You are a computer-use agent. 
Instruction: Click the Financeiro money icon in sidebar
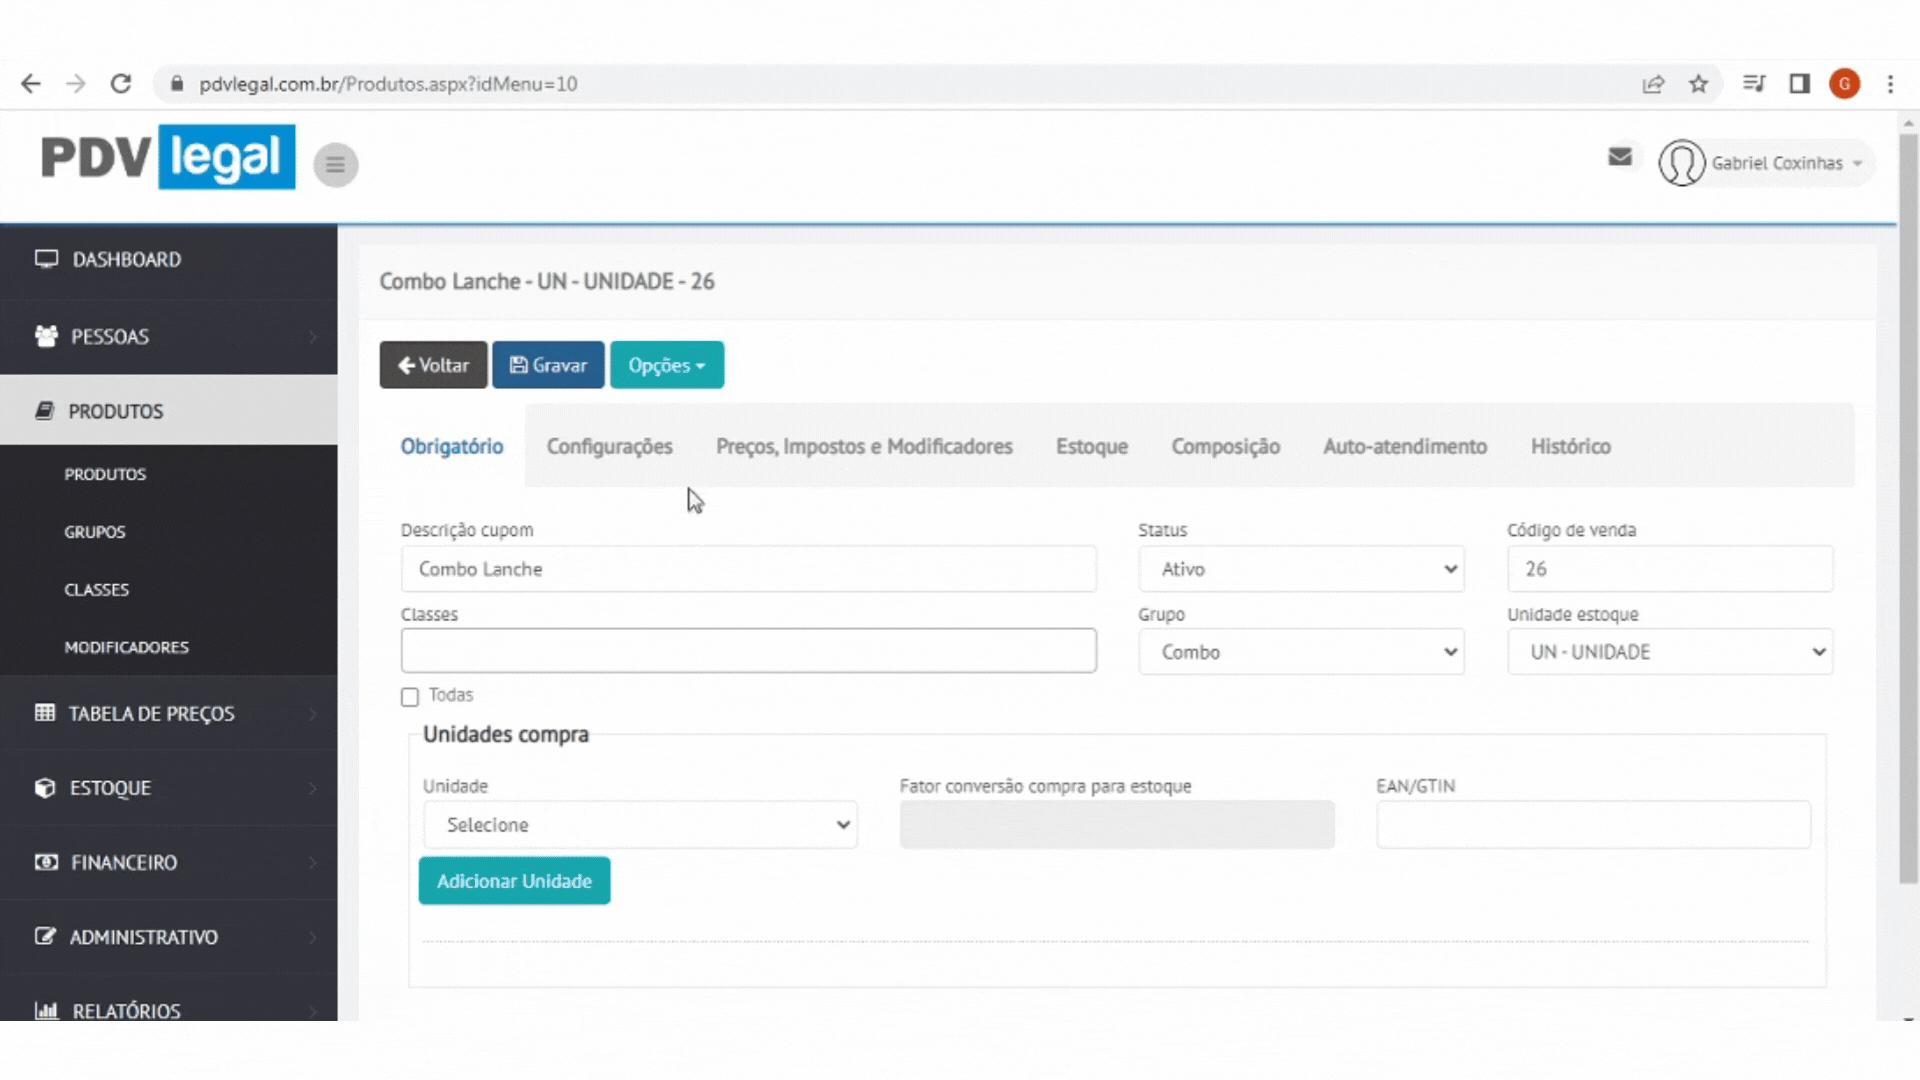pyautogui.click(x=46, y=862)
